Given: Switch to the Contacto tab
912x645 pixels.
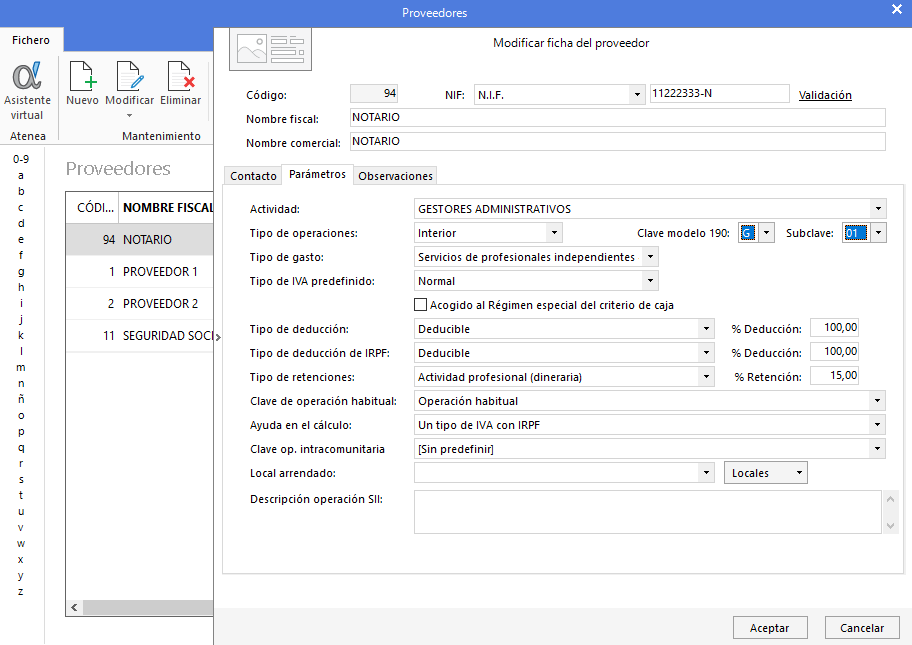Looking at the screenshot, I should [252, 175].
